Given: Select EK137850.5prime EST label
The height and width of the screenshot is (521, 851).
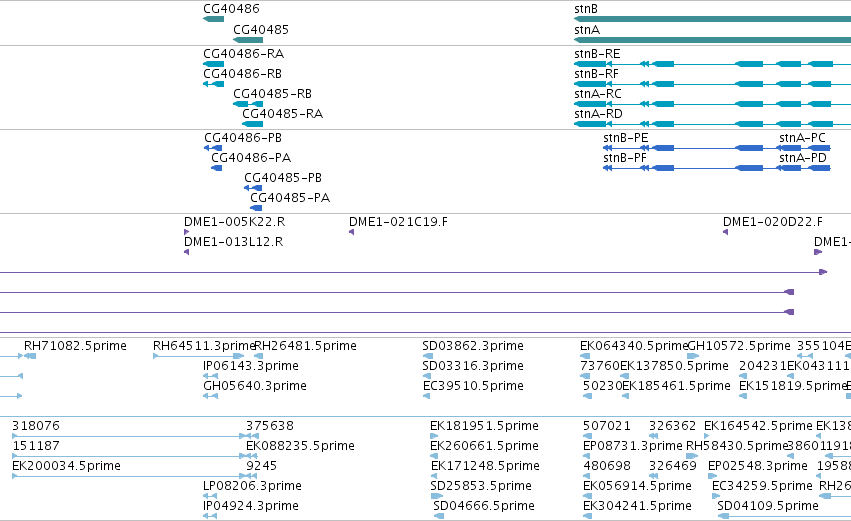Looking at the screenshot, I should pyautogui.click(x=674, y=366).
